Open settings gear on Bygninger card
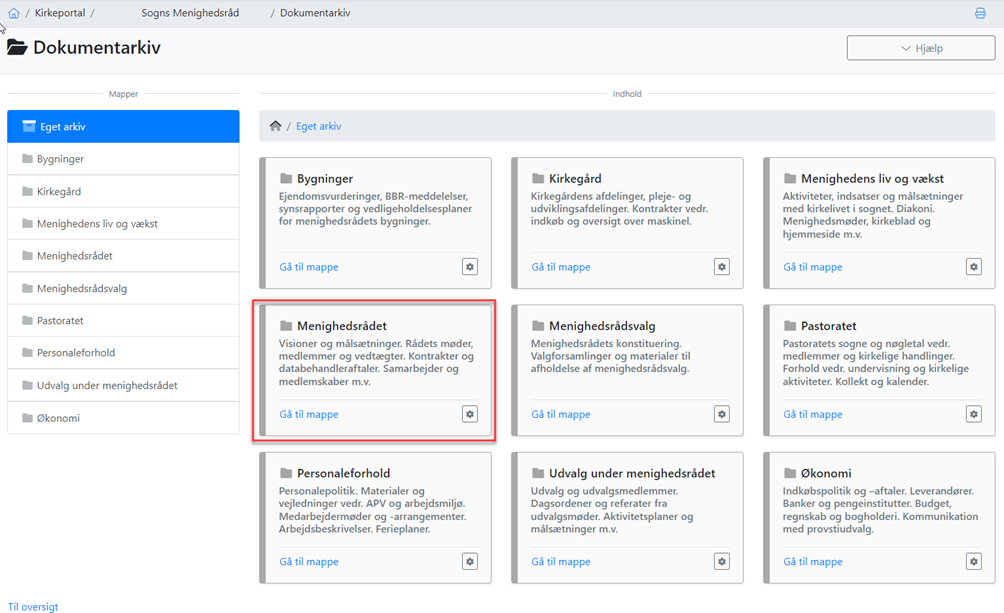 (x=470, y=266)
